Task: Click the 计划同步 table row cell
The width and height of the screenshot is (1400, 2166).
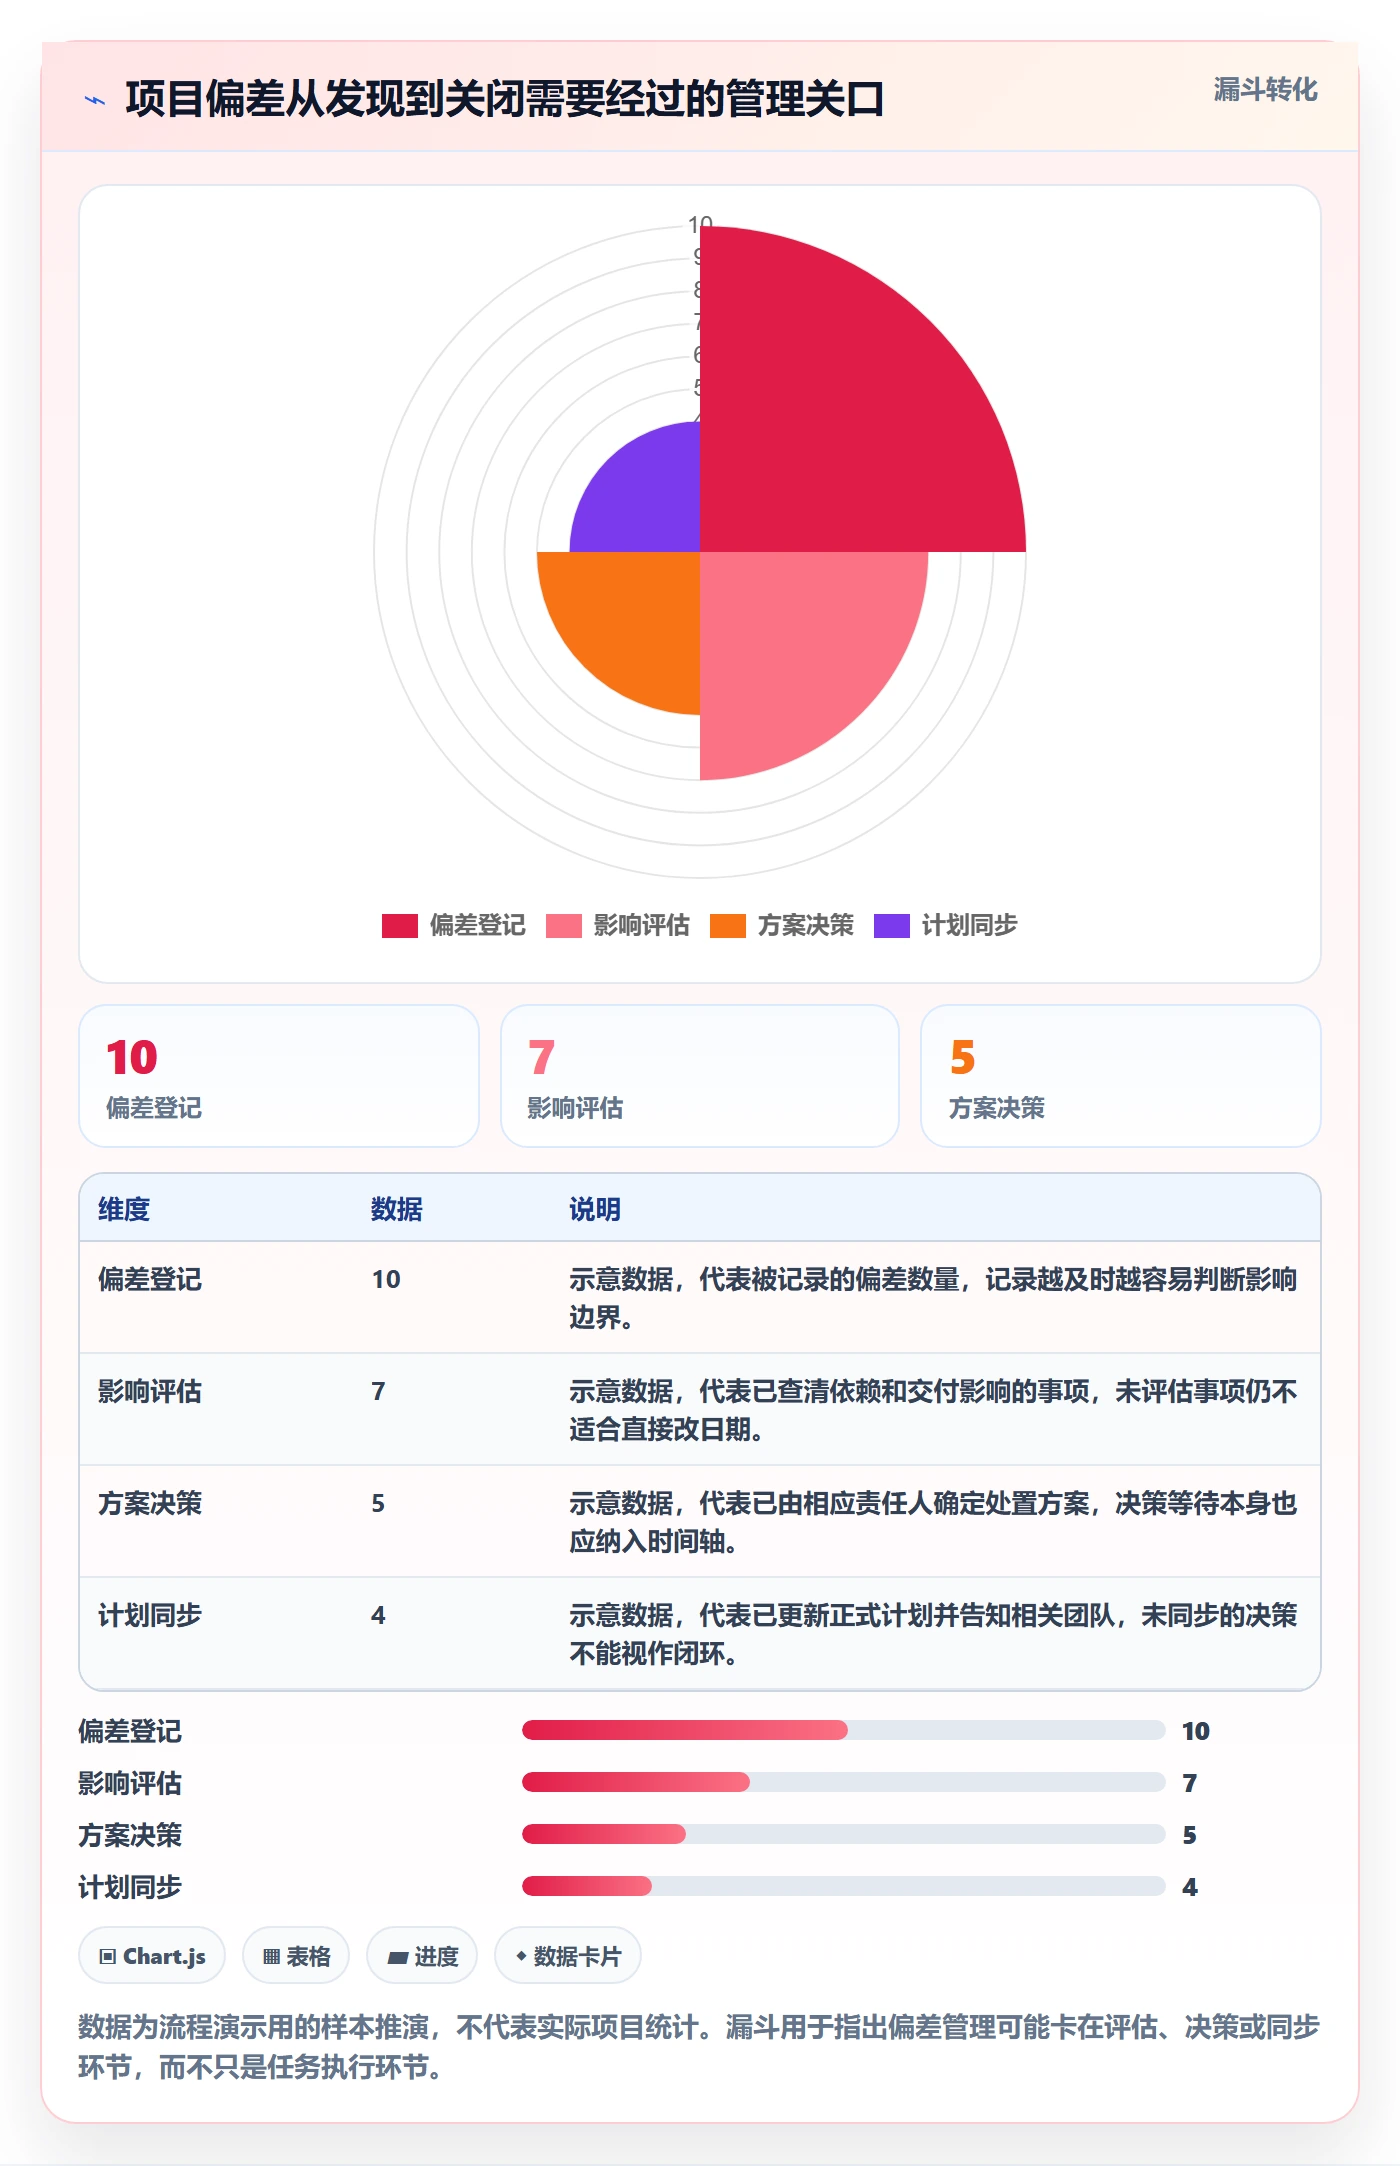Action: click(x=150, y=1615)
